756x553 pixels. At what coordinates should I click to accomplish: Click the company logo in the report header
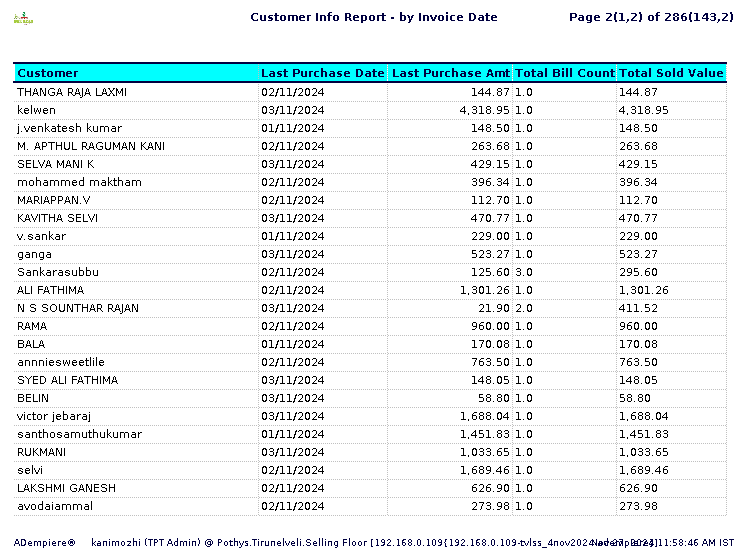pos(23,19)
